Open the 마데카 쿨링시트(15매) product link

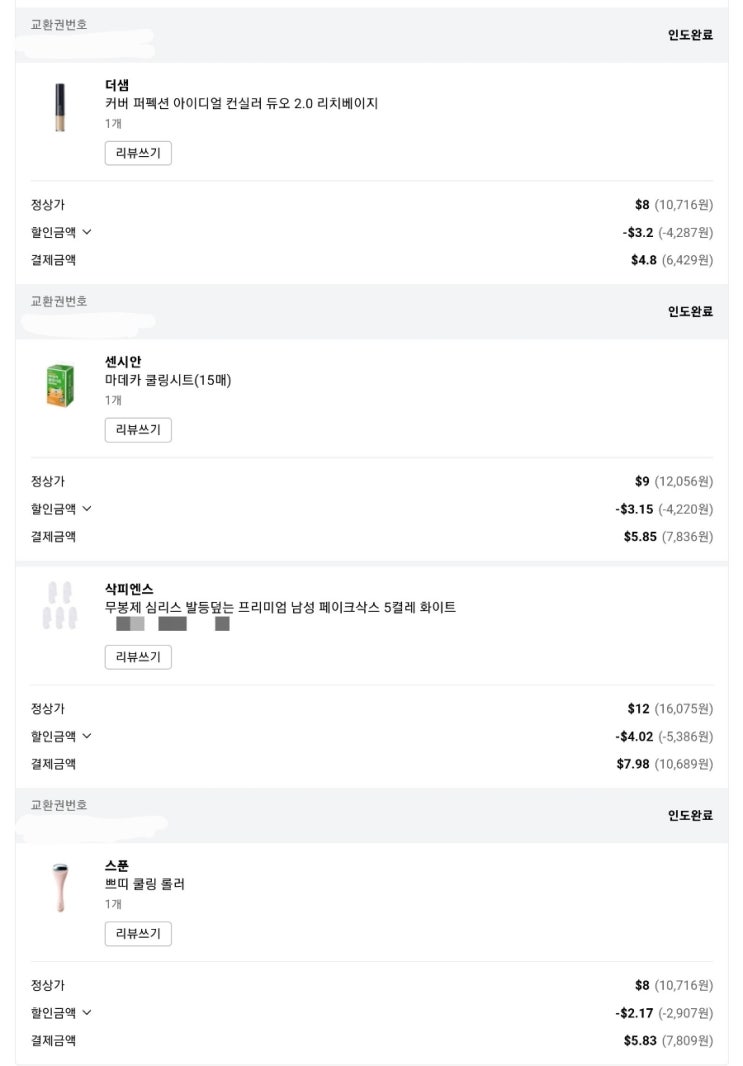point(168,380)
